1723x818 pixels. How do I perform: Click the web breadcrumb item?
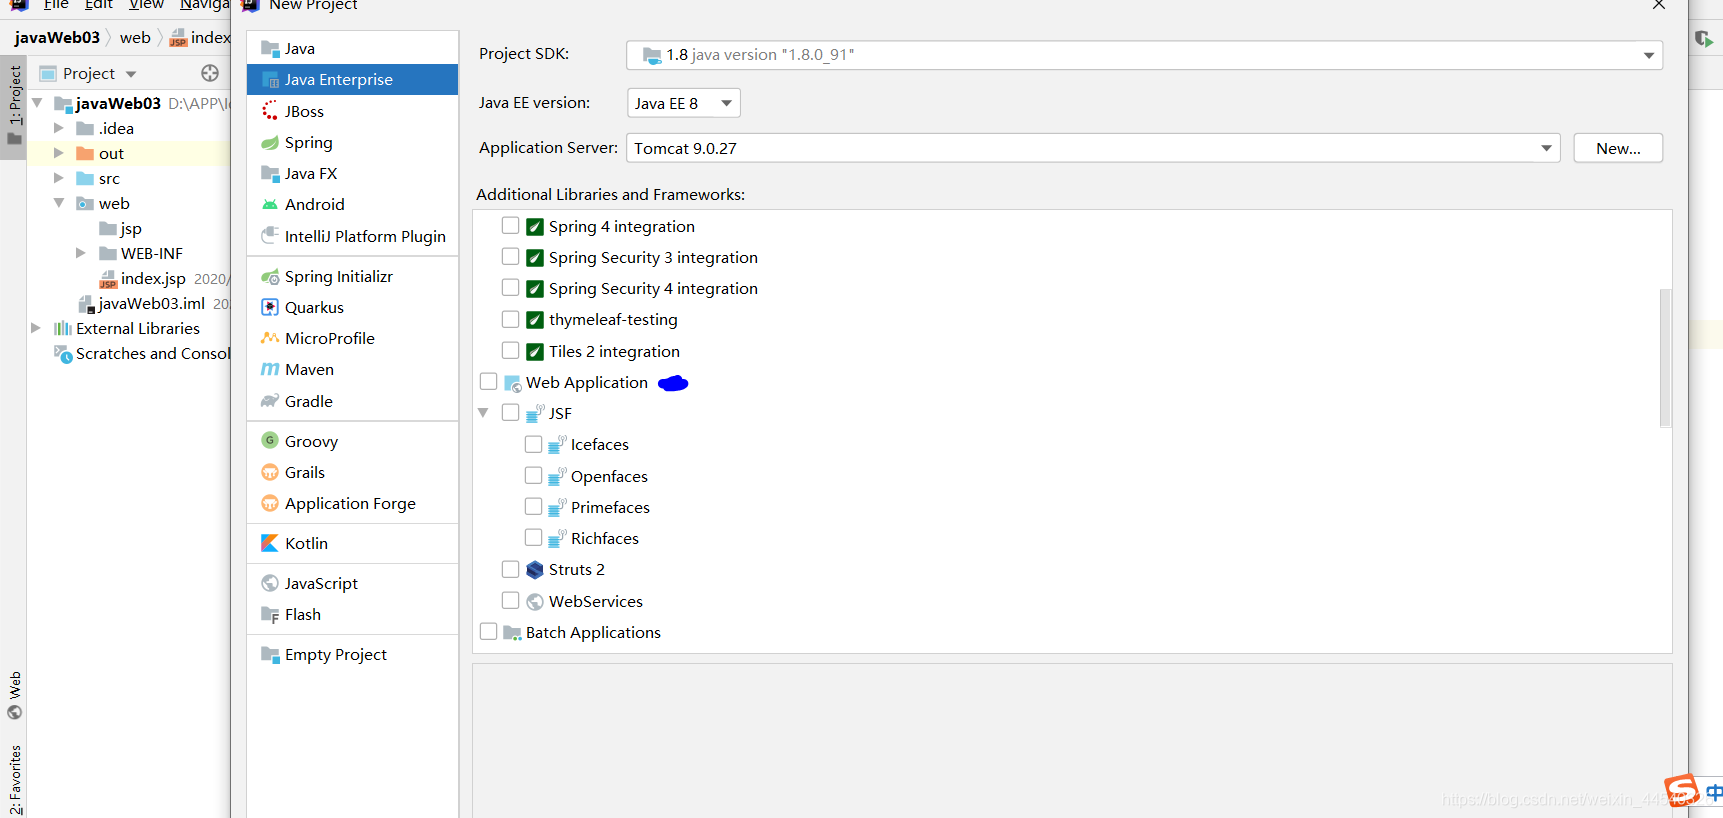[135, 38]
